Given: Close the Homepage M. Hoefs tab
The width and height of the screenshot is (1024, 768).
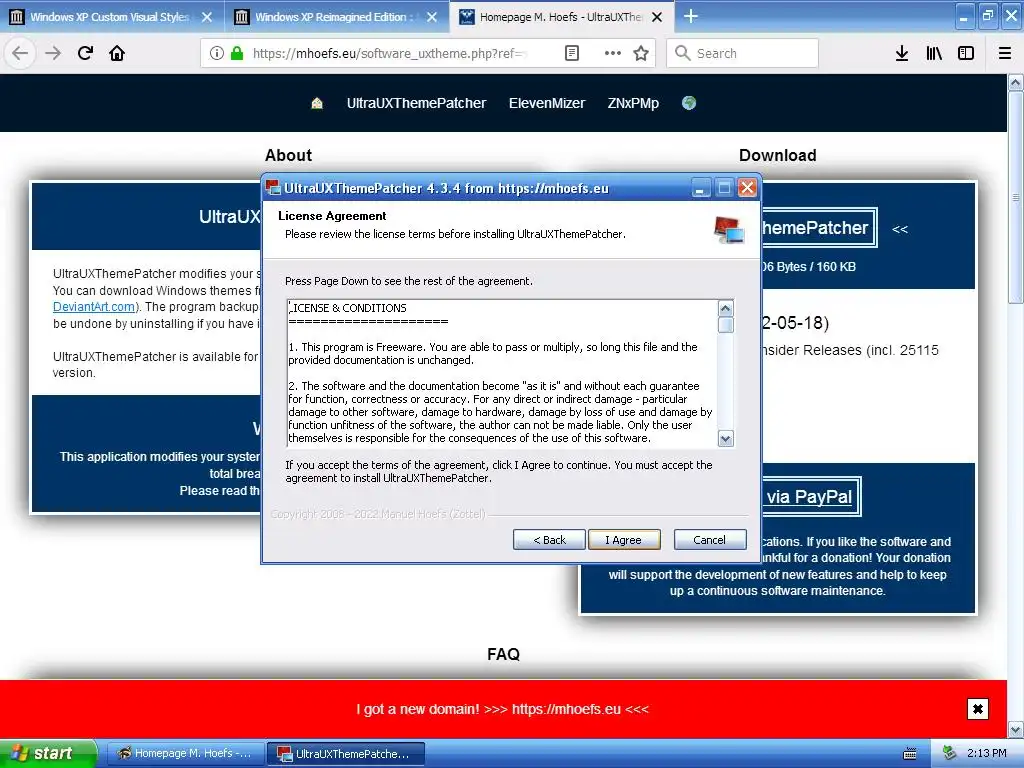Looking at the screenshot, I should point(657,17).
